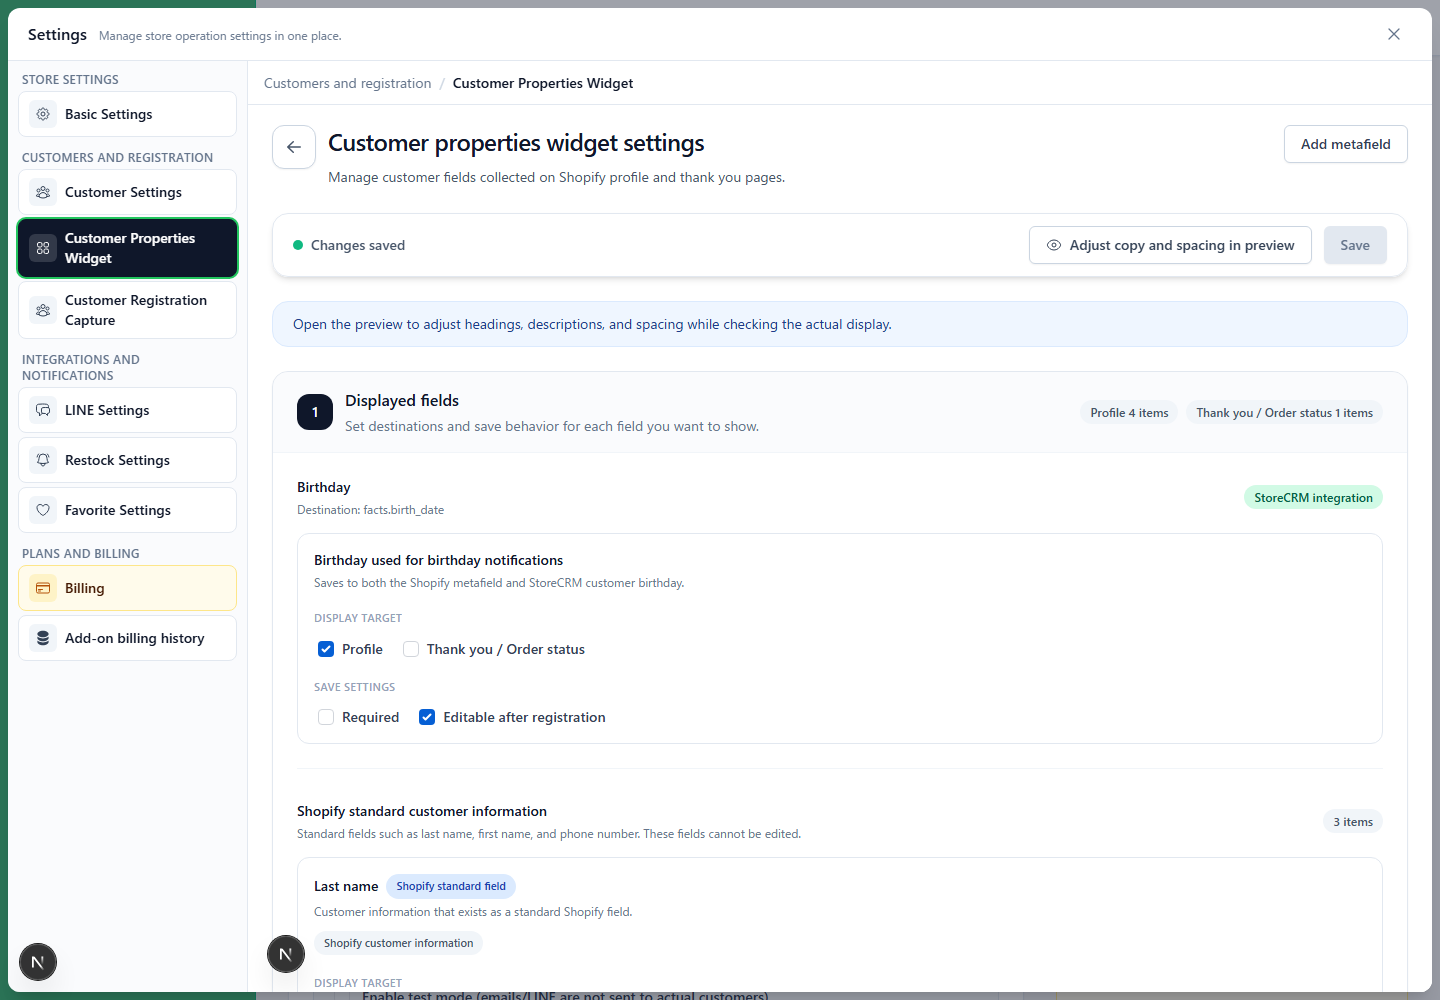Close the Settings dialog
The width and height of the screenshot is (1440, 1000).
pyautogui.click(x=1394, y=34)
